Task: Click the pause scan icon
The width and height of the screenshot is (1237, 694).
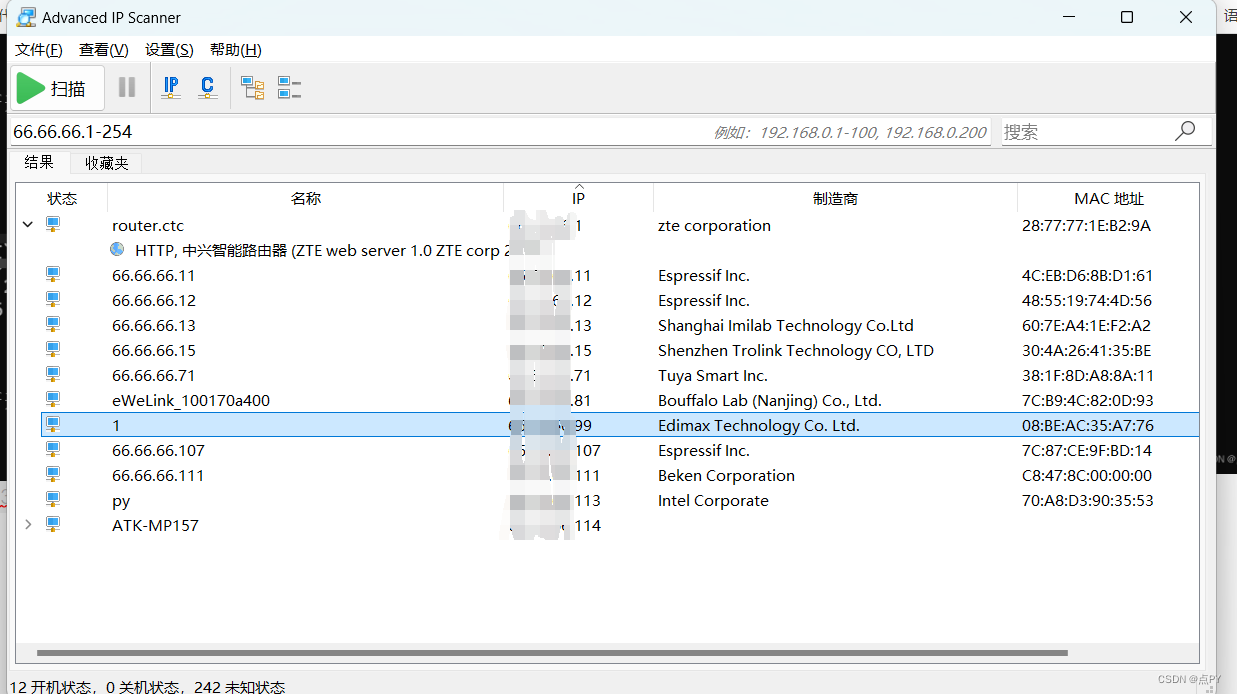Action: tap(127, 88)
